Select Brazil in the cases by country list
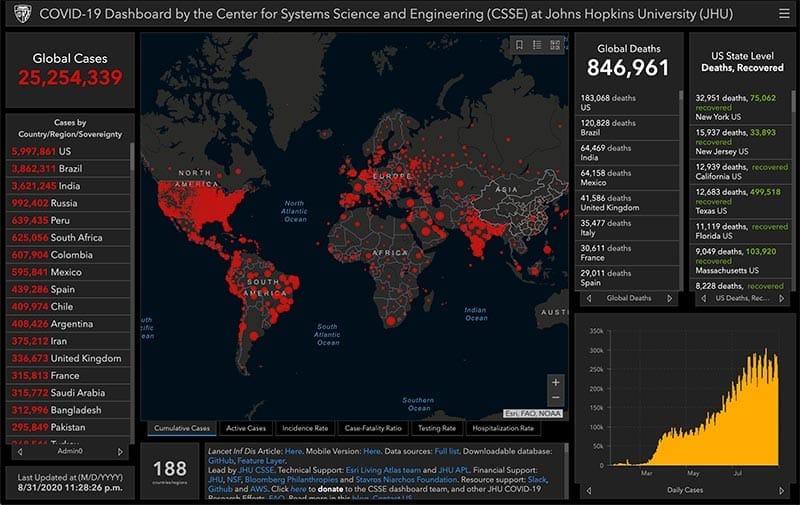 (x=68, y=169)
